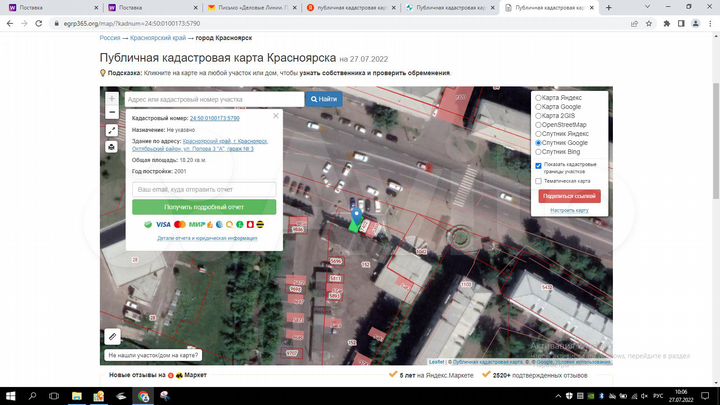Open the measure ruler tool on map
This screenshot has height=405, width=720.
coord(112,337)
